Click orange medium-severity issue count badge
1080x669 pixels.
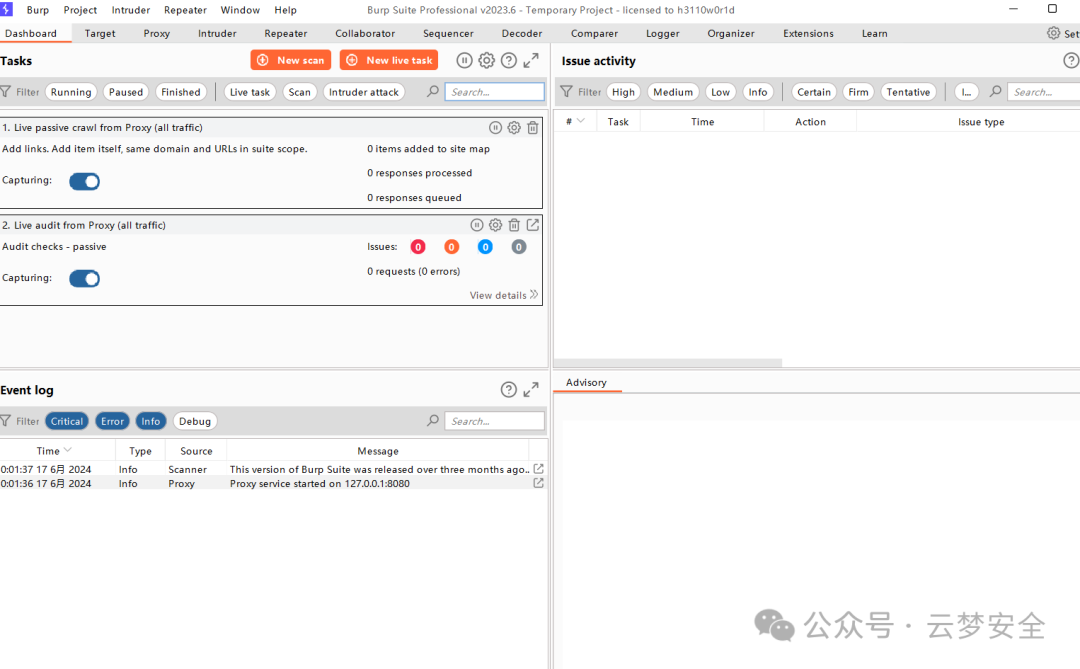pyautogui.click(x=451, y=247)
